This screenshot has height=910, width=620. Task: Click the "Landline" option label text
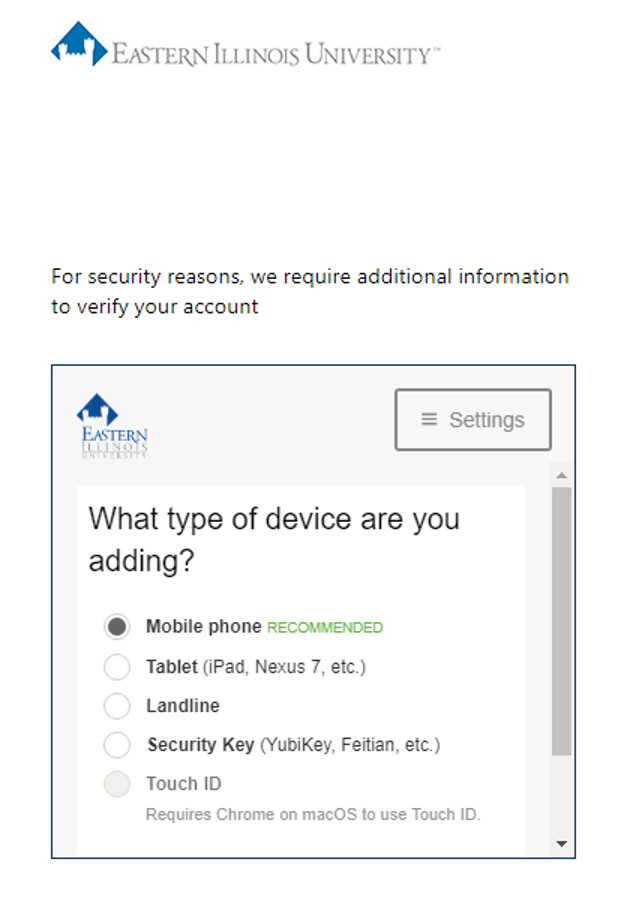183,706
